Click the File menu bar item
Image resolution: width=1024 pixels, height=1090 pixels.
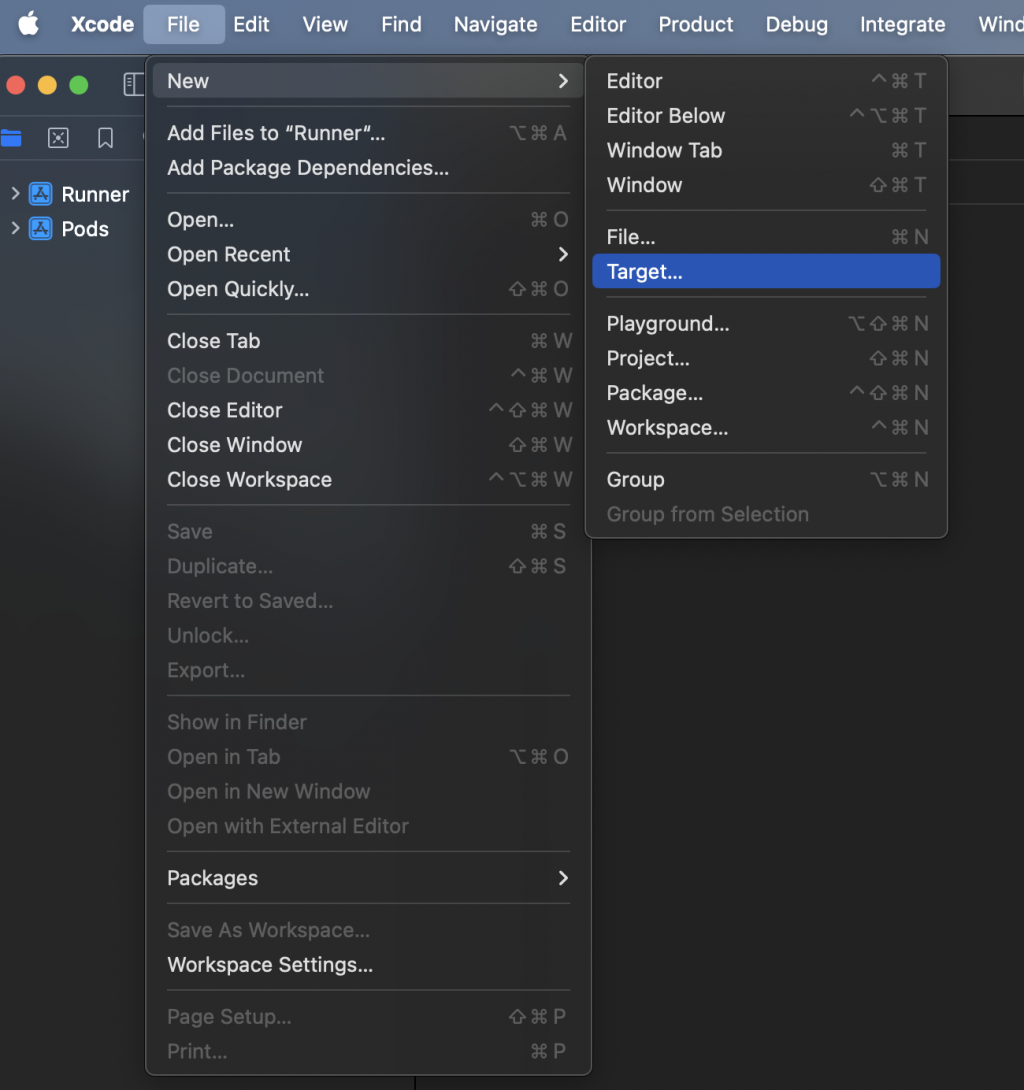tap(184, 24)
